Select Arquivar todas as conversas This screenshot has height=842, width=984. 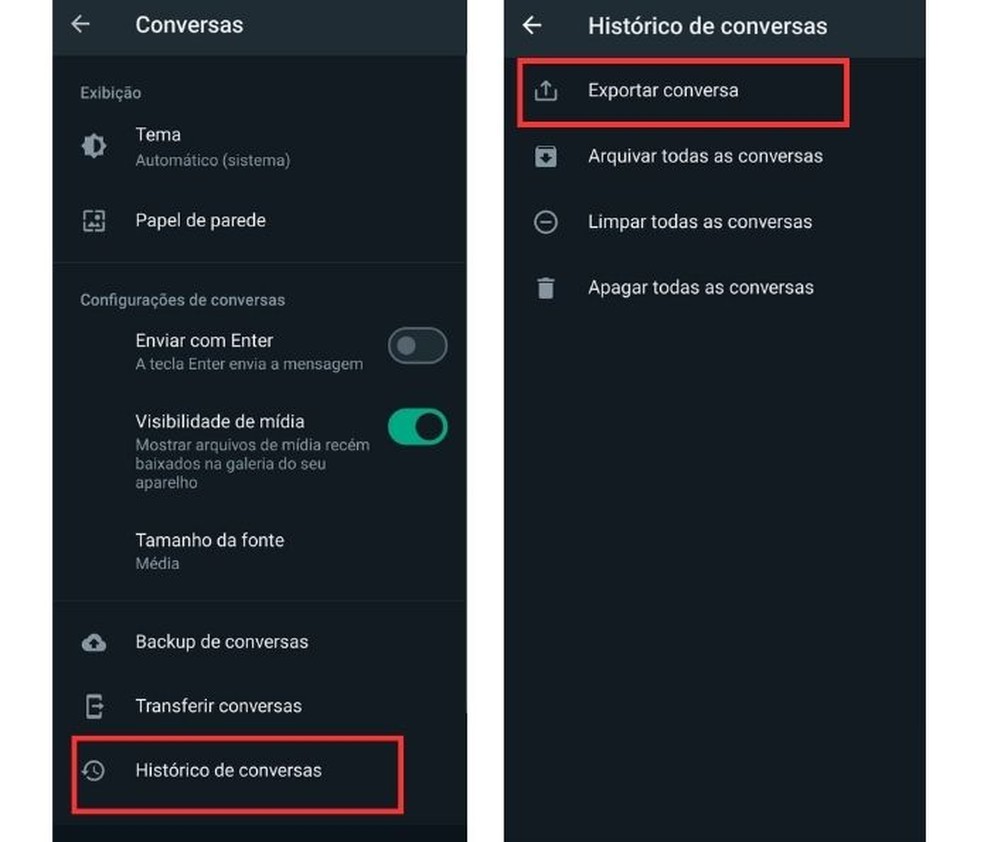(x=715, y=156)
